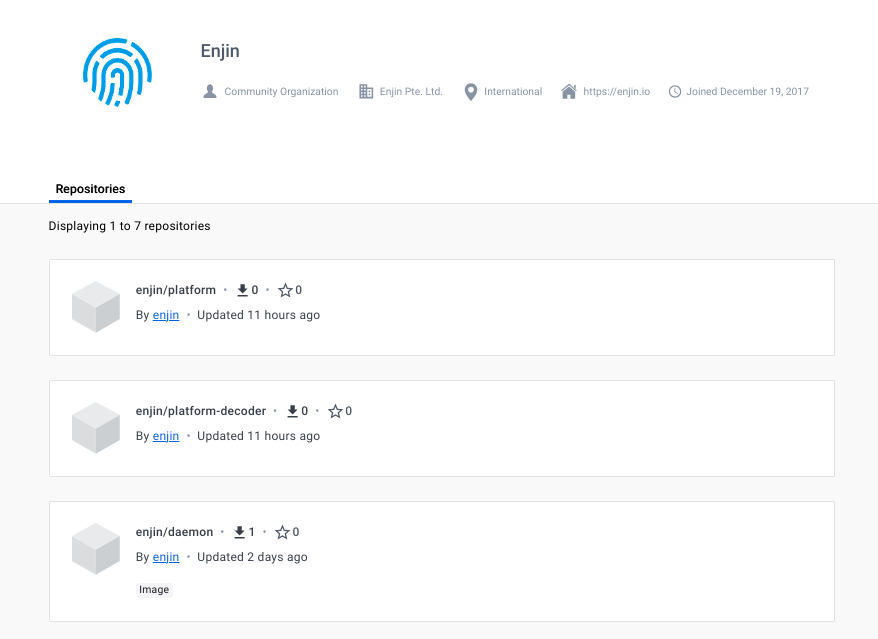Click the Joined December 19, 2017 text
Viewport: 878px width, 639px height.
tap(748, 91)
